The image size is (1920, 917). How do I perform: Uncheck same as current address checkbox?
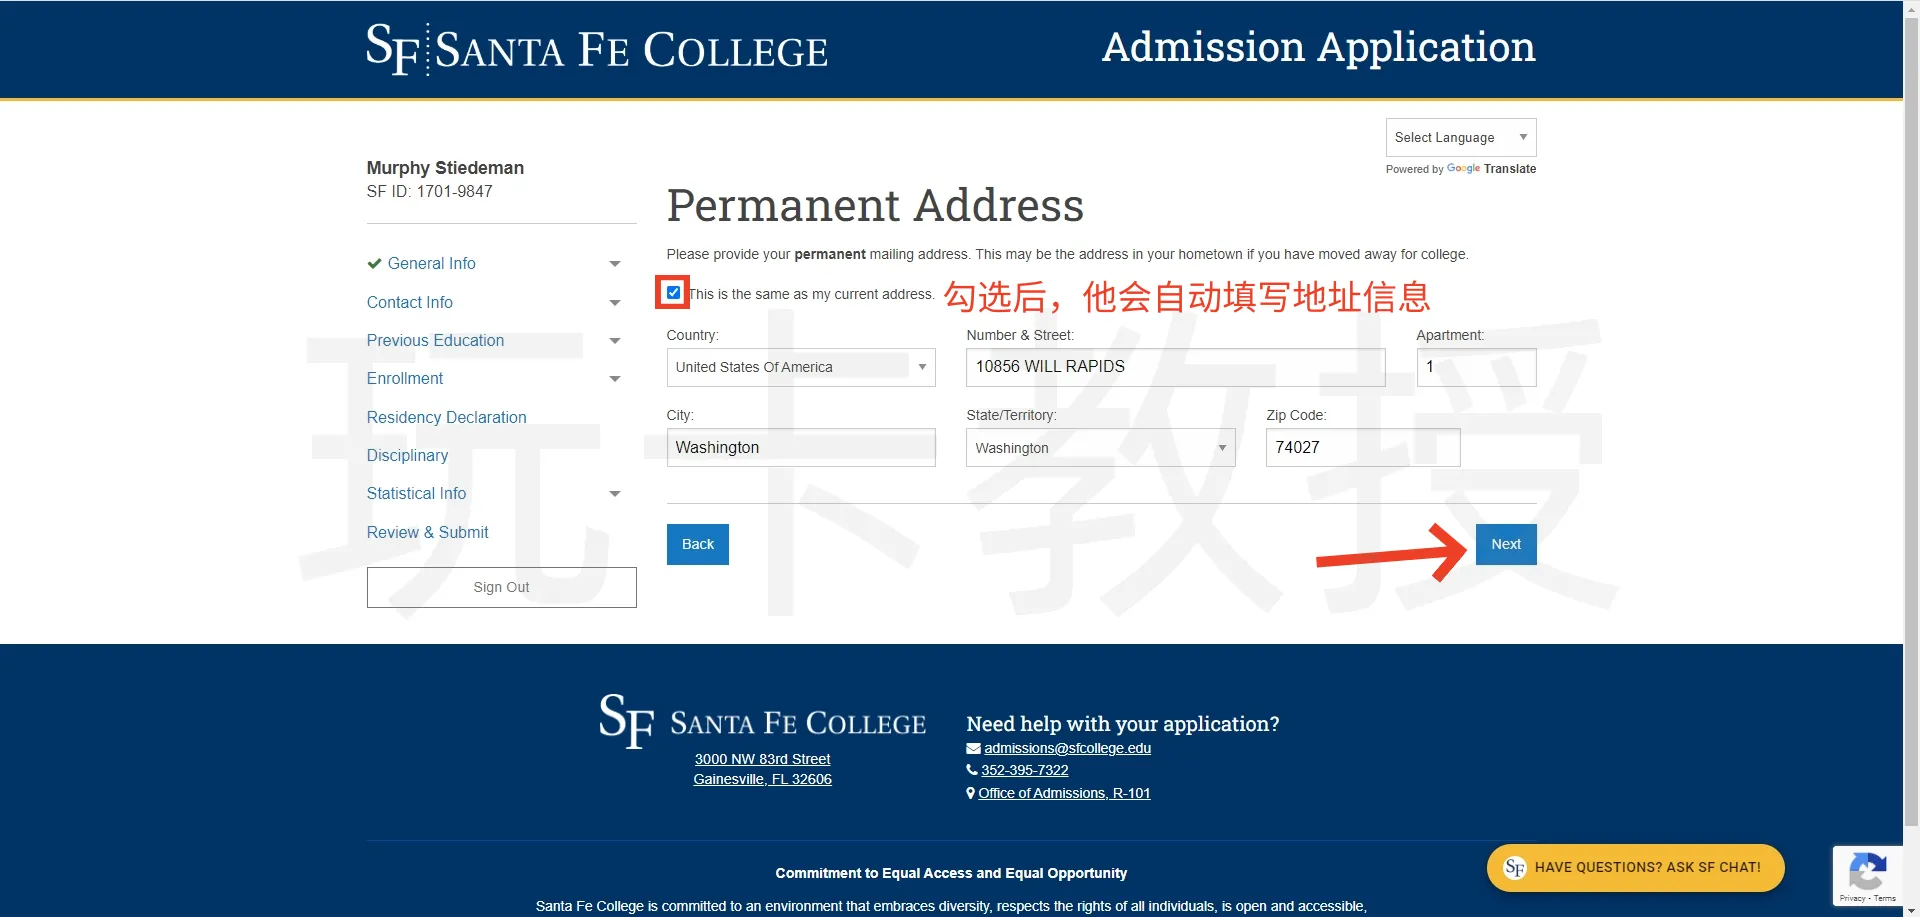(673, 293)
